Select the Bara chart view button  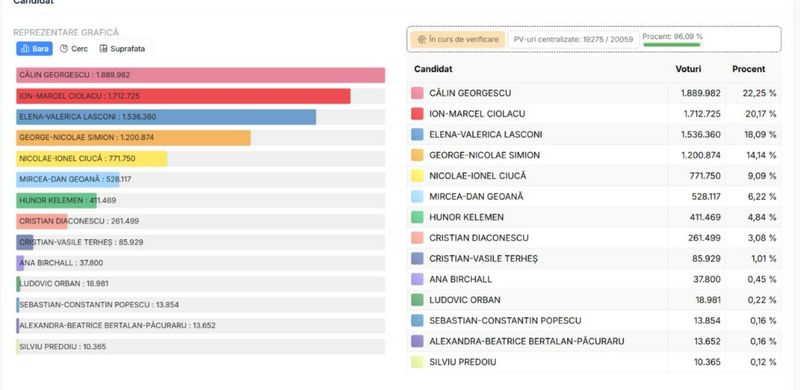click(34, 48)
